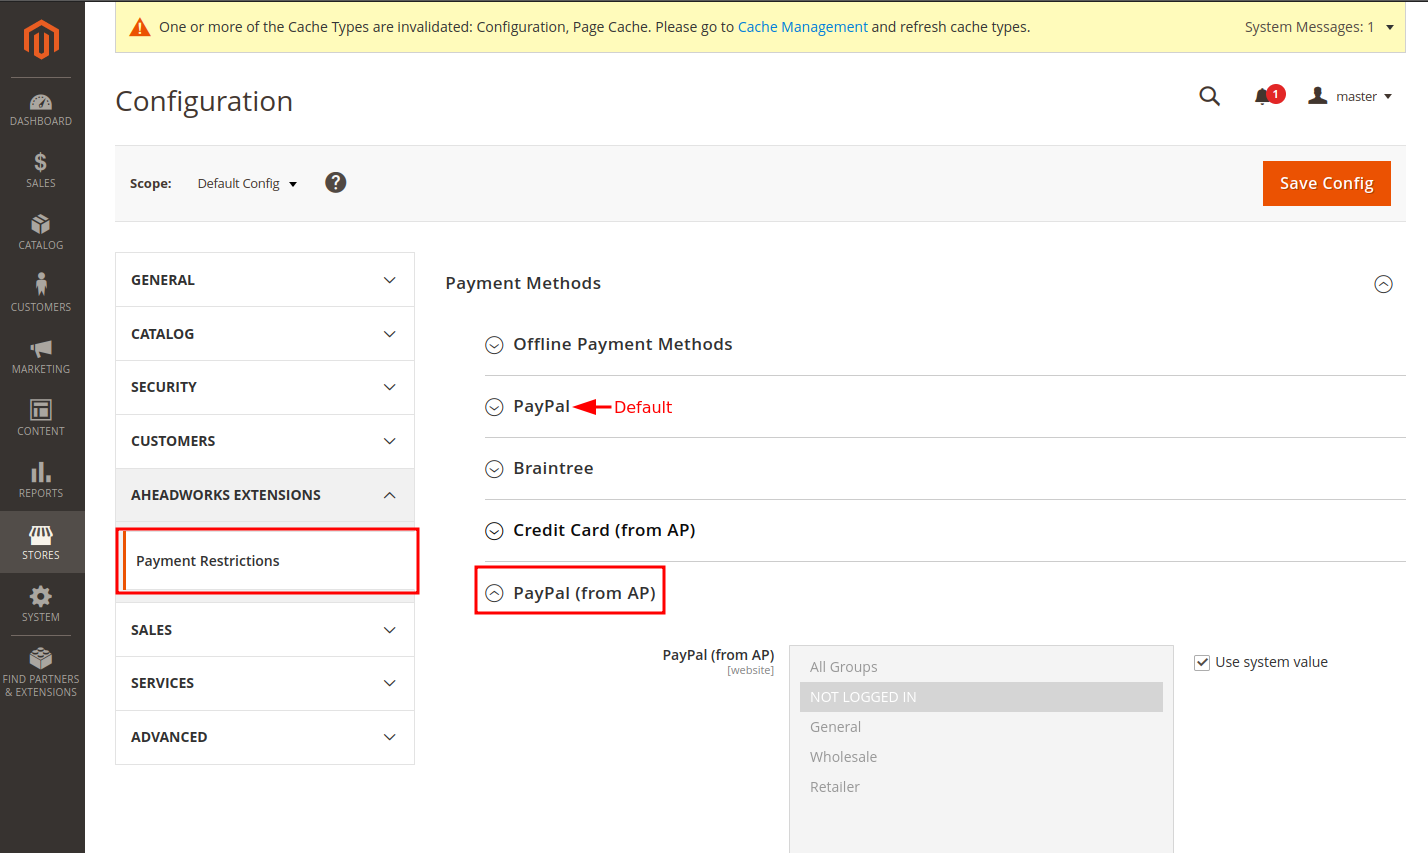Expand the CATALOG config tab
The width and height of the screenshot is (1428, 853).
click(x=265, y=334)
